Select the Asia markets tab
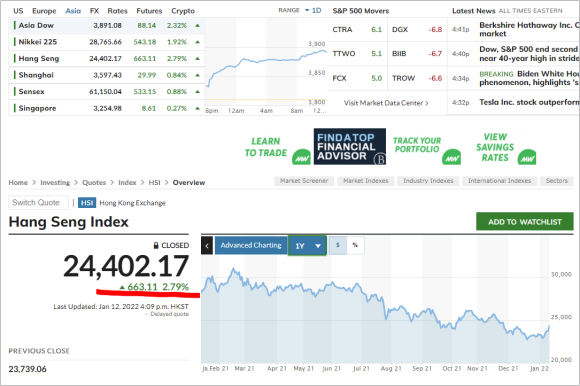The width and height of the screenshot is (580, 386). [x=73, y=11]
